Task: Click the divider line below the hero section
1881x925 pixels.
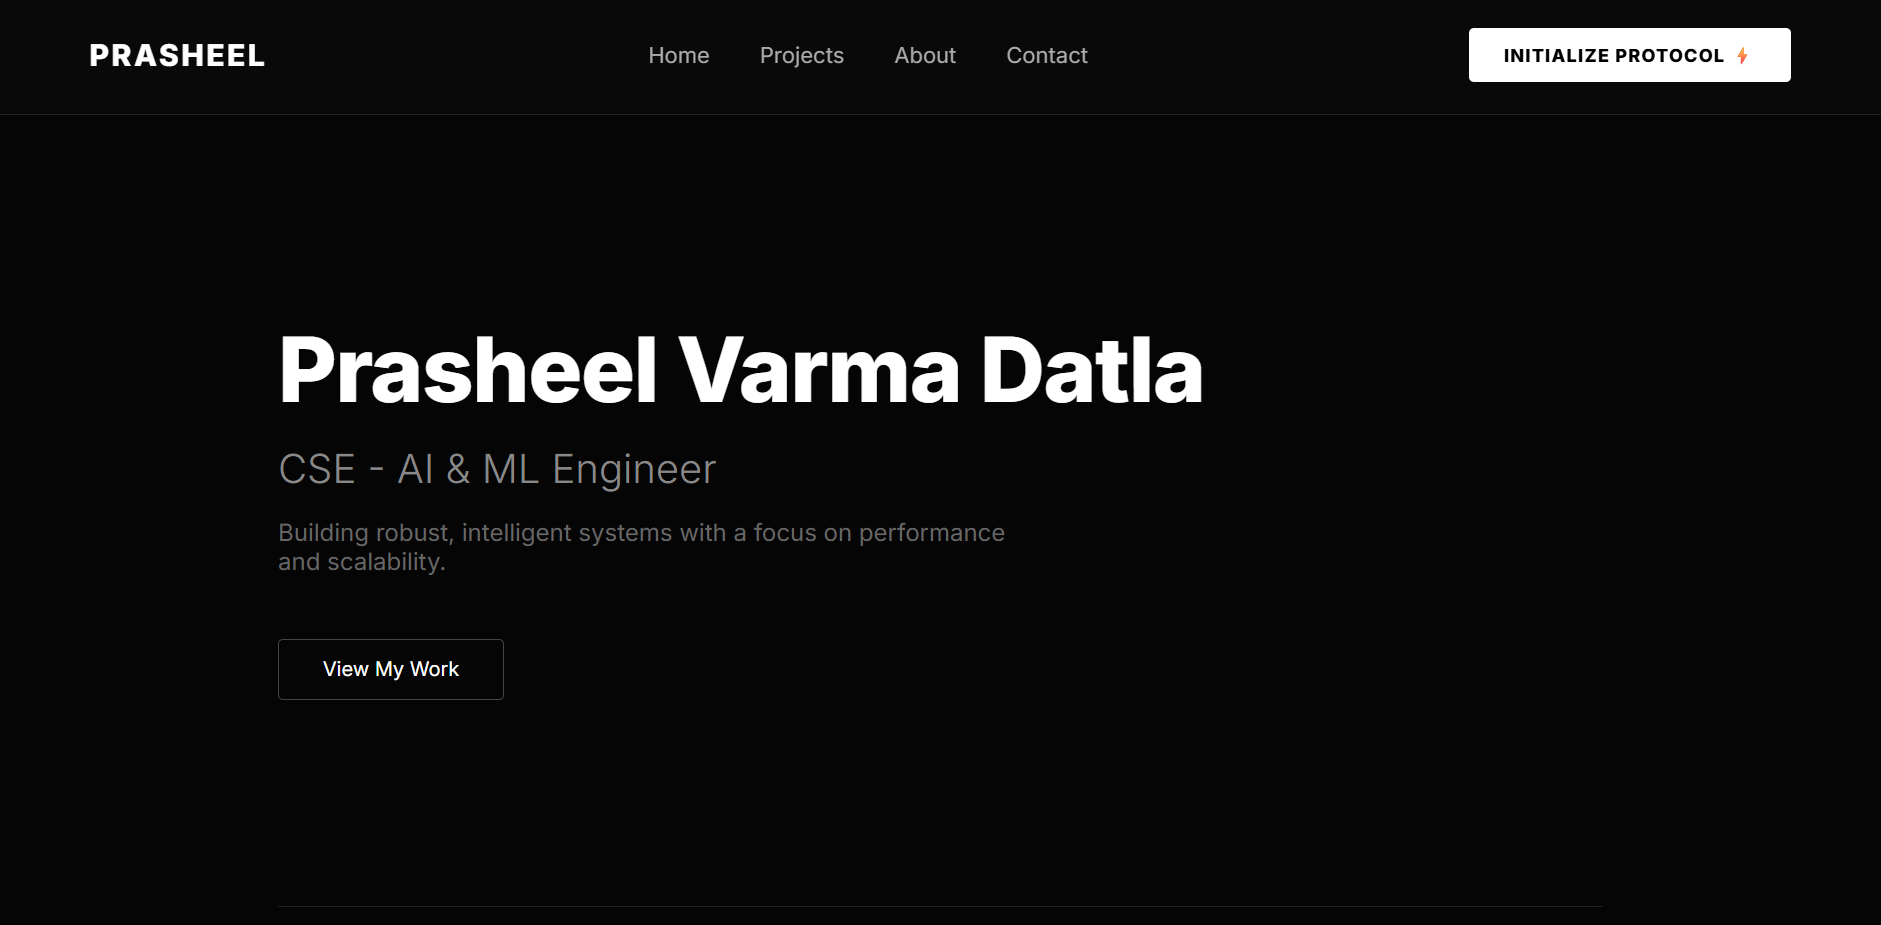Action: (x=940, y=908)
